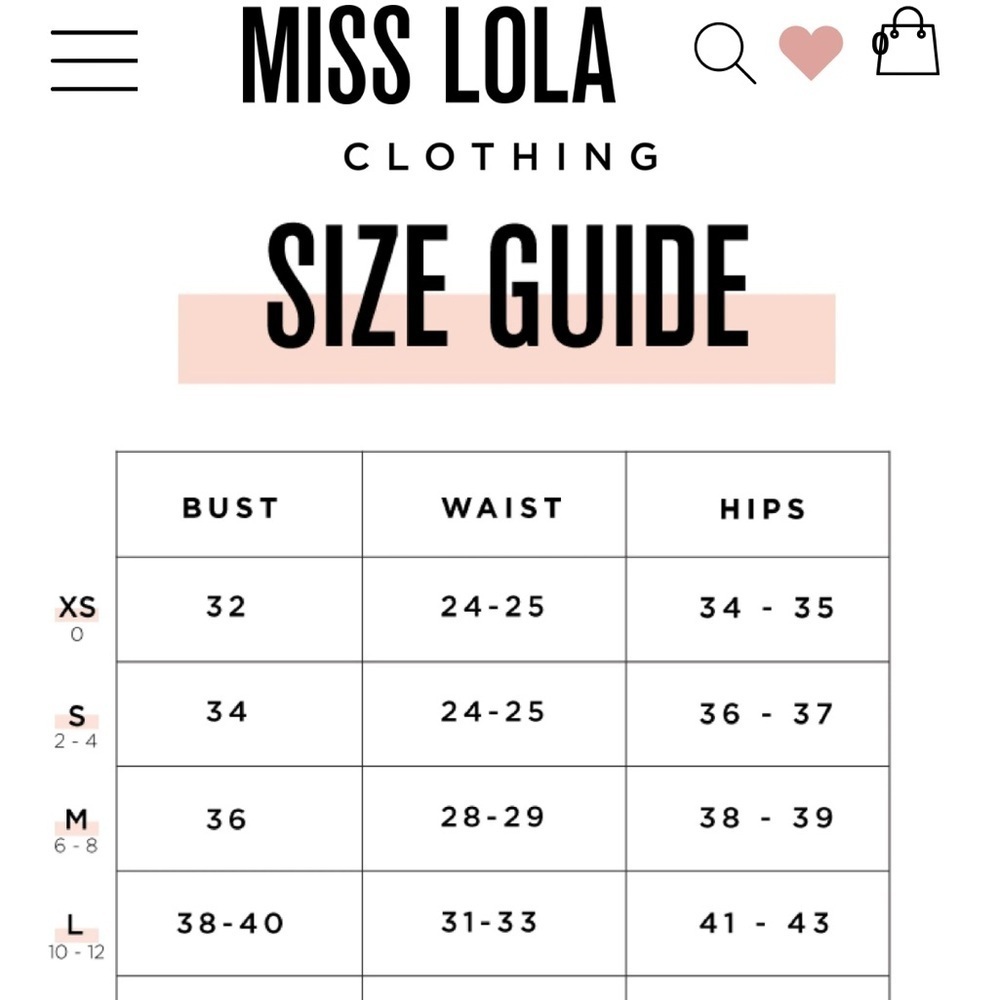Image resolution: width=1000 pixels, height=1000 pixels.
Task: Click the XS waist value 24-25
Action: (492, 607)
